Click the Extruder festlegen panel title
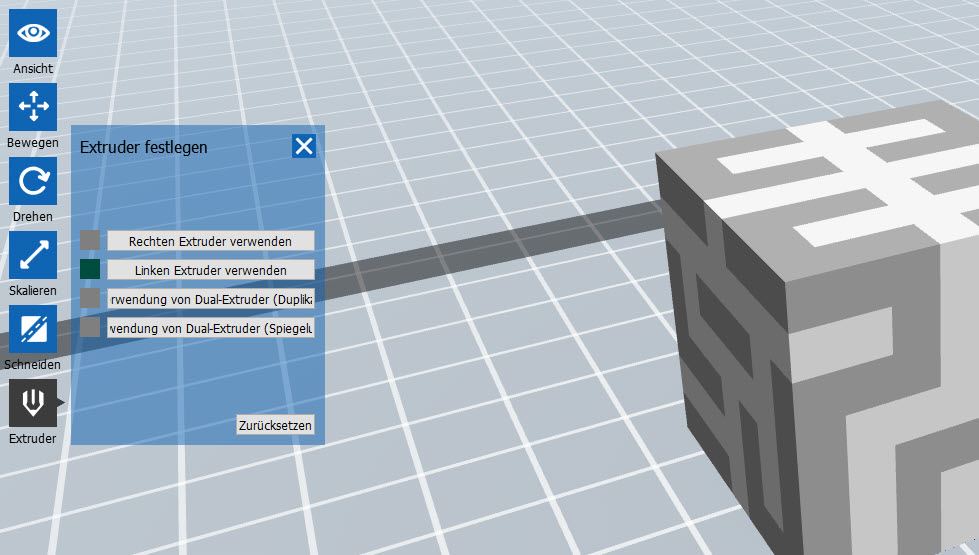Viewport: 979px width, 555px height. click(144, 147)
